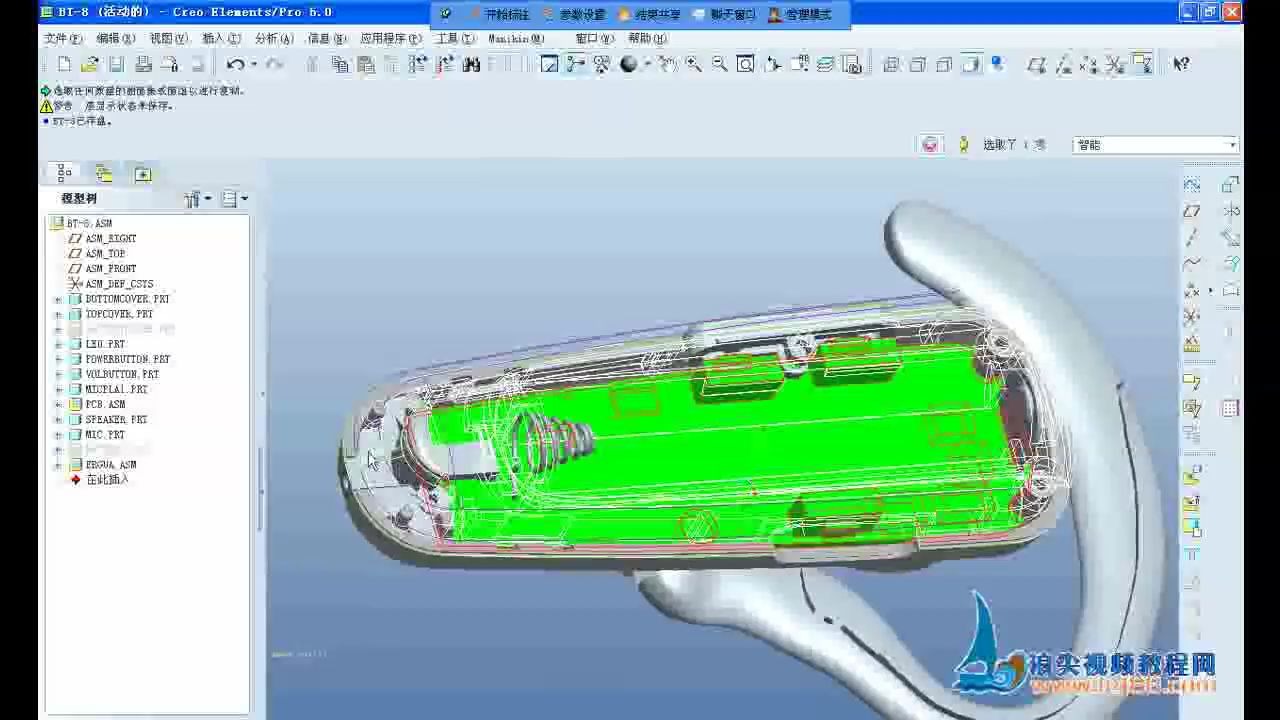Viewport: 1280px width, 720px height.
Task: Click the Regenerate model icon
Action: pos(418,64)
